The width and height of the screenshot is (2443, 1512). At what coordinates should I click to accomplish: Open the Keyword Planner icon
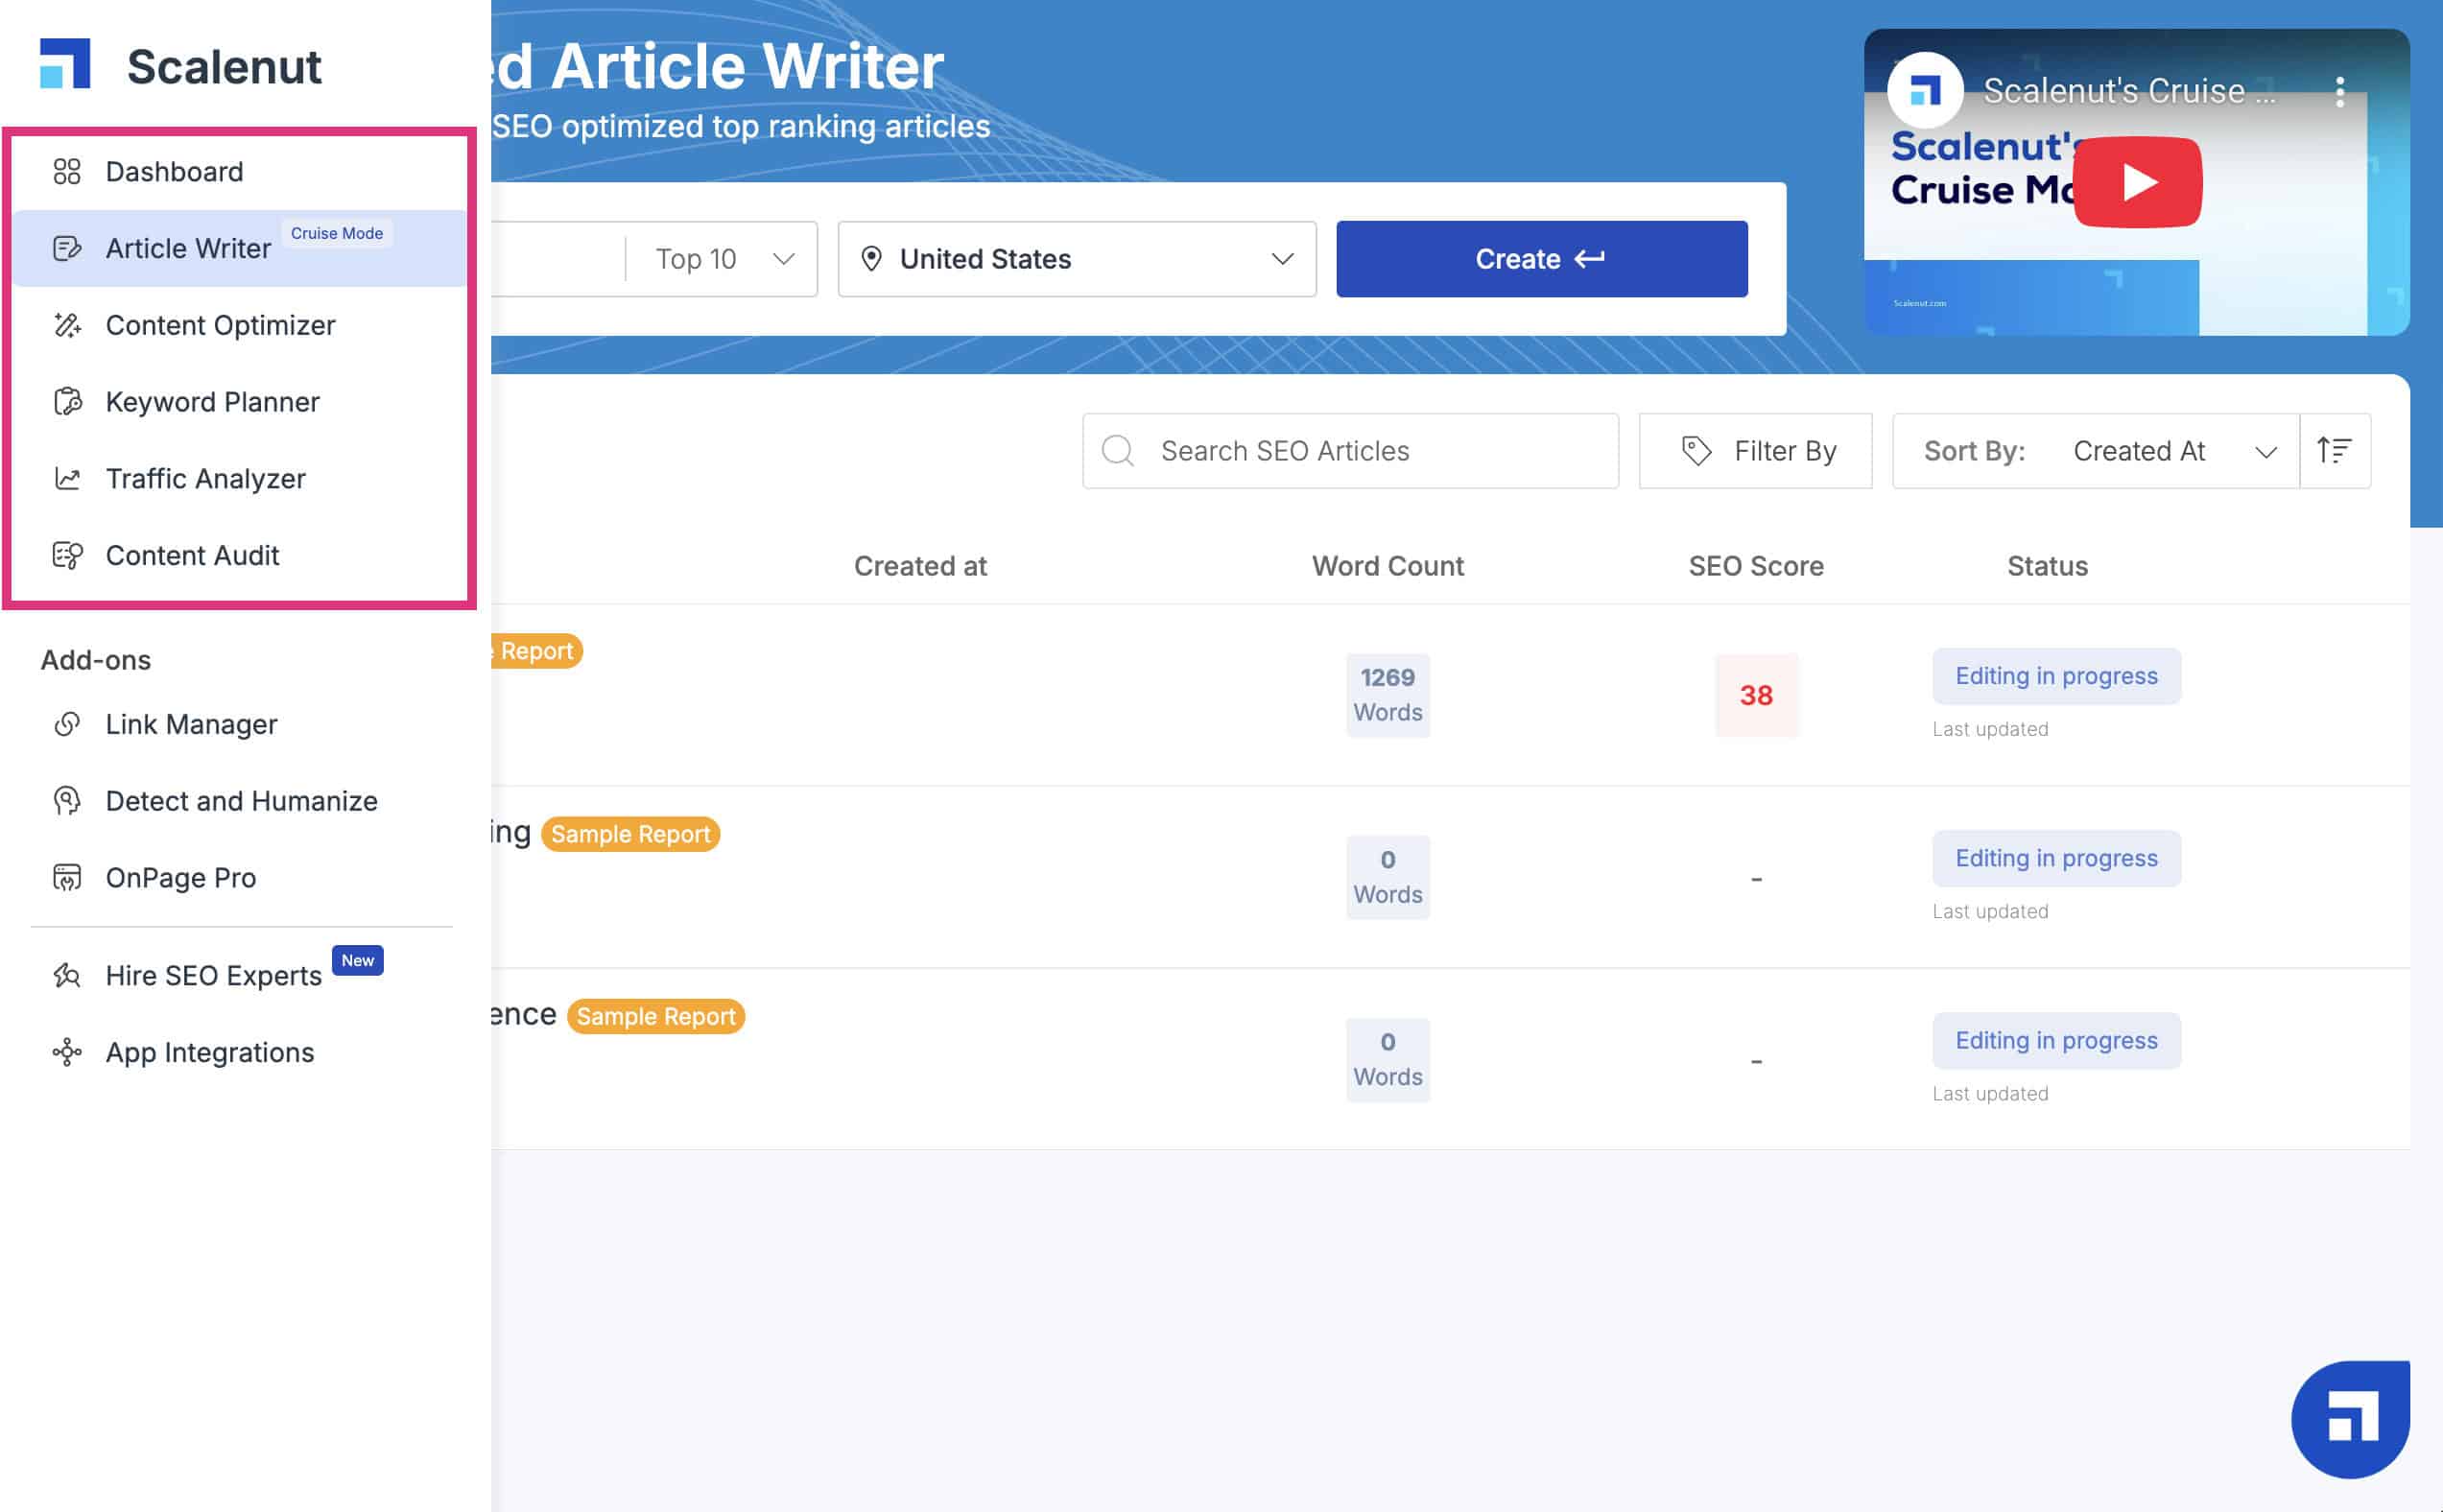(67, 402)
